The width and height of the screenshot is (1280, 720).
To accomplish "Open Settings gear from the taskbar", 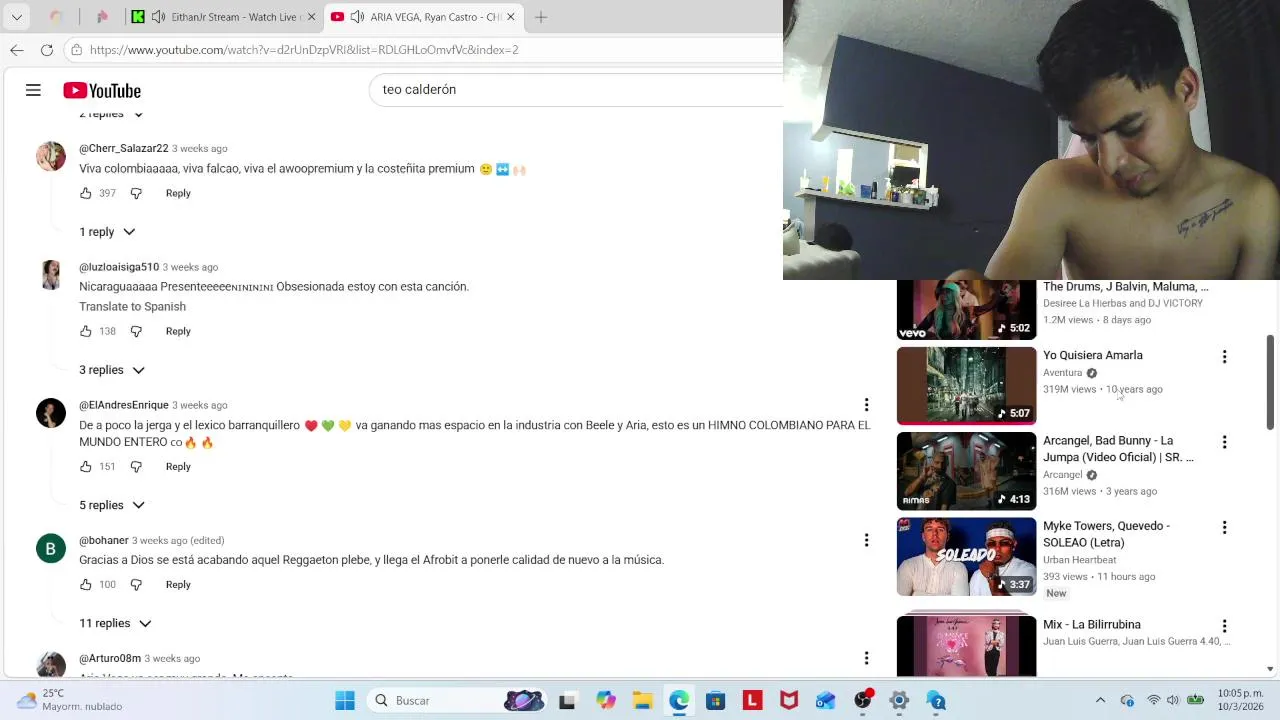I will click(x=899, y=700).
